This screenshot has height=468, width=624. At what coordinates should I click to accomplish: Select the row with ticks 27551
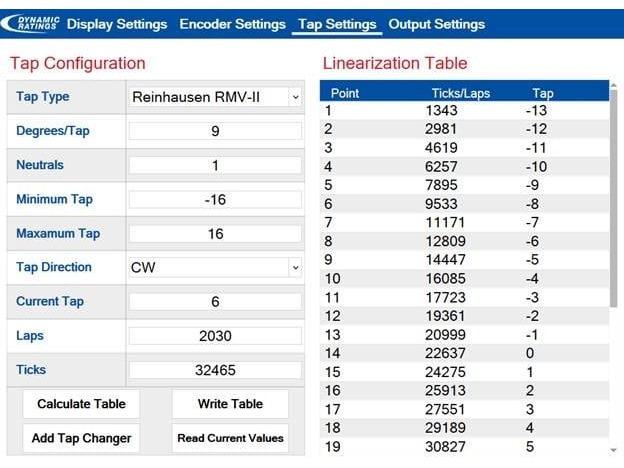coord(464,409)
